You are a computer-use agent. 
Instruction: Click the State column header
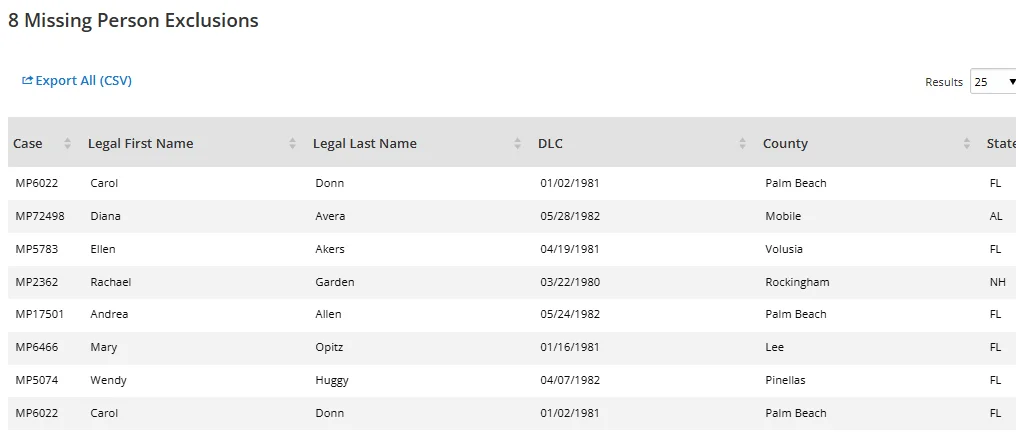click(x=1000, y=144)
